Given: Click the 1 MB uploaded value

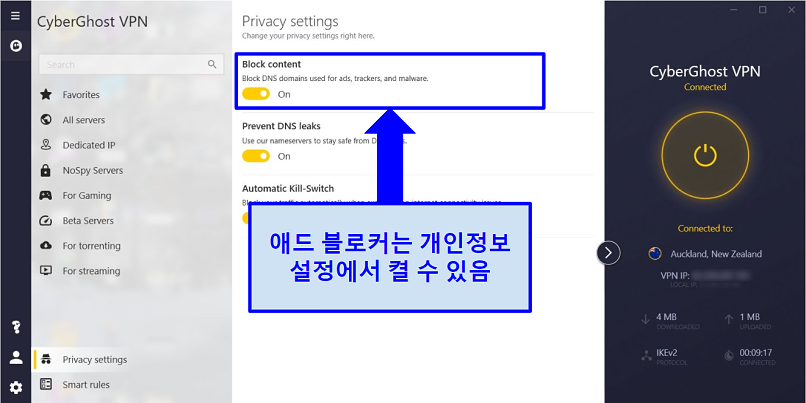Looking at the screenshot, I should 749,317.
